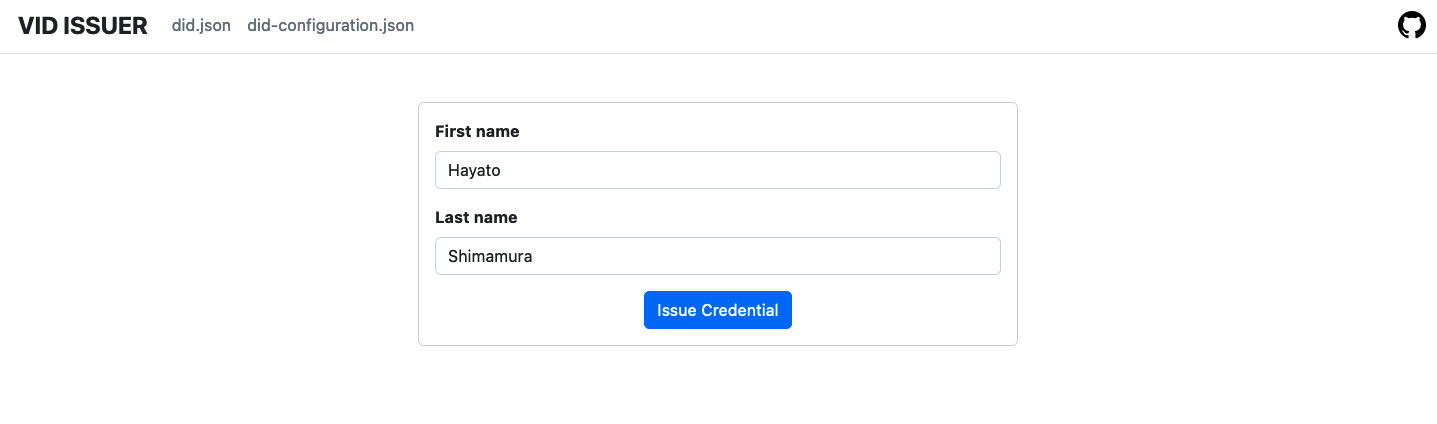Open the GitHub repository icon
Viewport: 1437px width, 424px height.
1411,26
